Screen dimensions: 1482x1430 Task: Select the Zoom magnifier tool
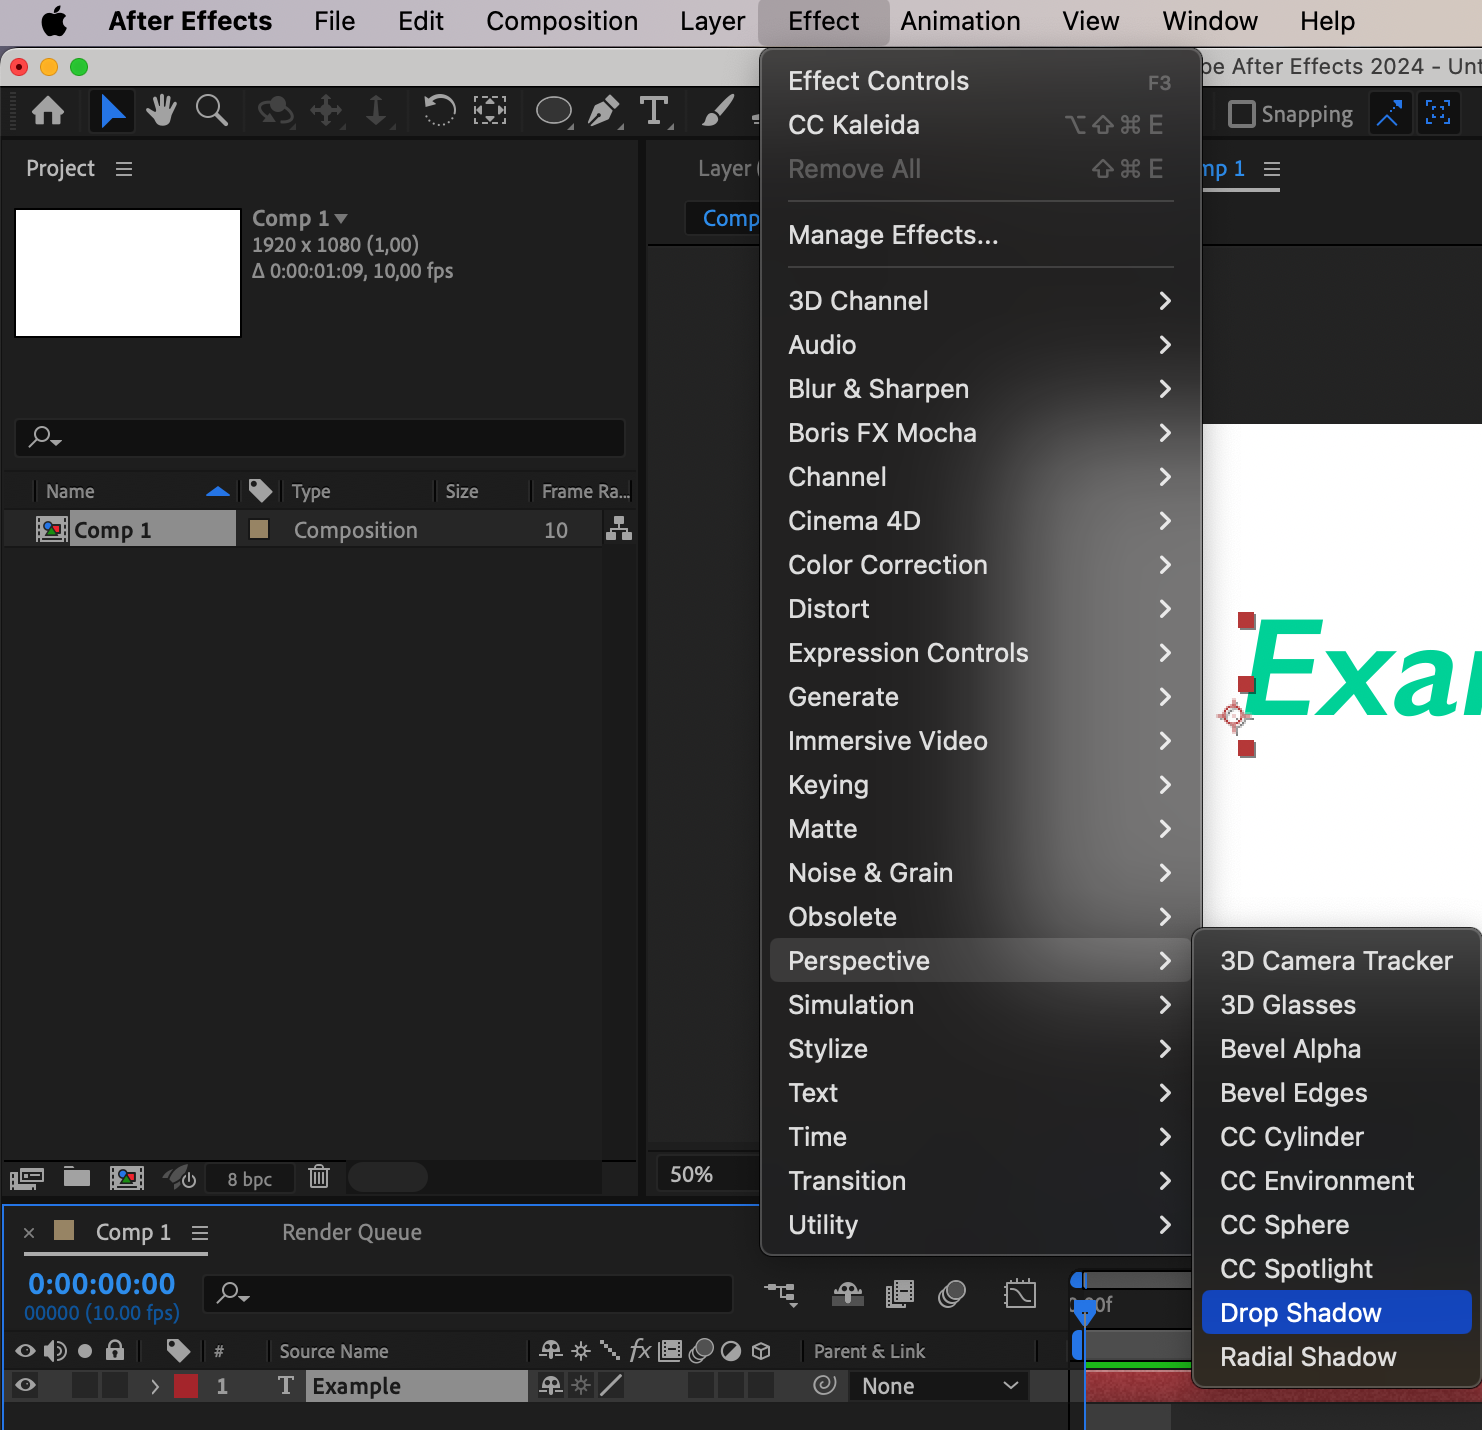(211, 111)
